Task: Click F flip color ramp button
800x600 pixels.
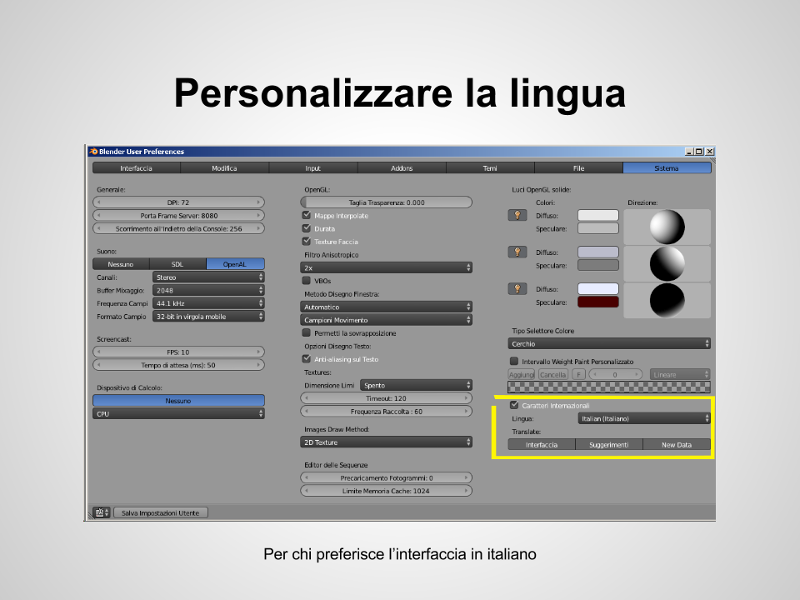Action: pos(579,374)
